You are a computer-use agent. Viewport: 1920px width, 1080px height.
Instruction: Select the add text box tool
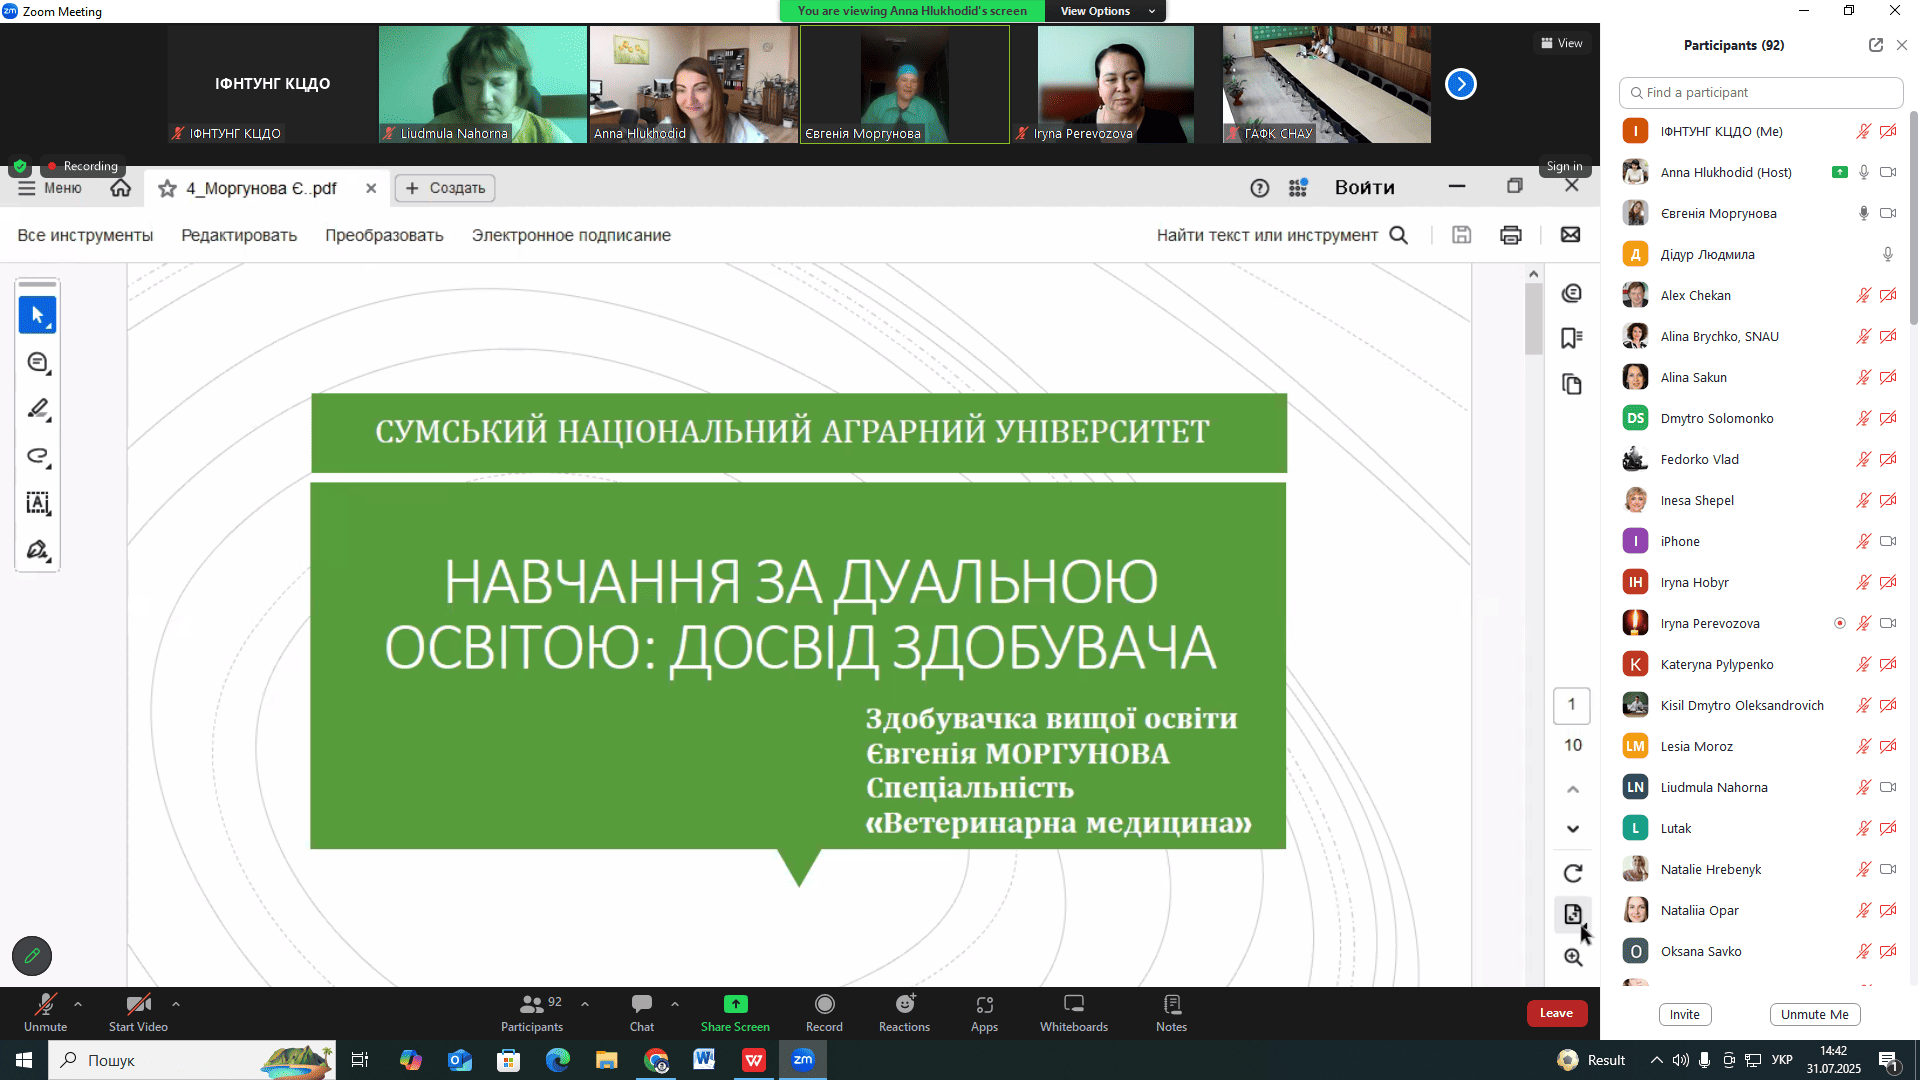(x=38, y=503)
